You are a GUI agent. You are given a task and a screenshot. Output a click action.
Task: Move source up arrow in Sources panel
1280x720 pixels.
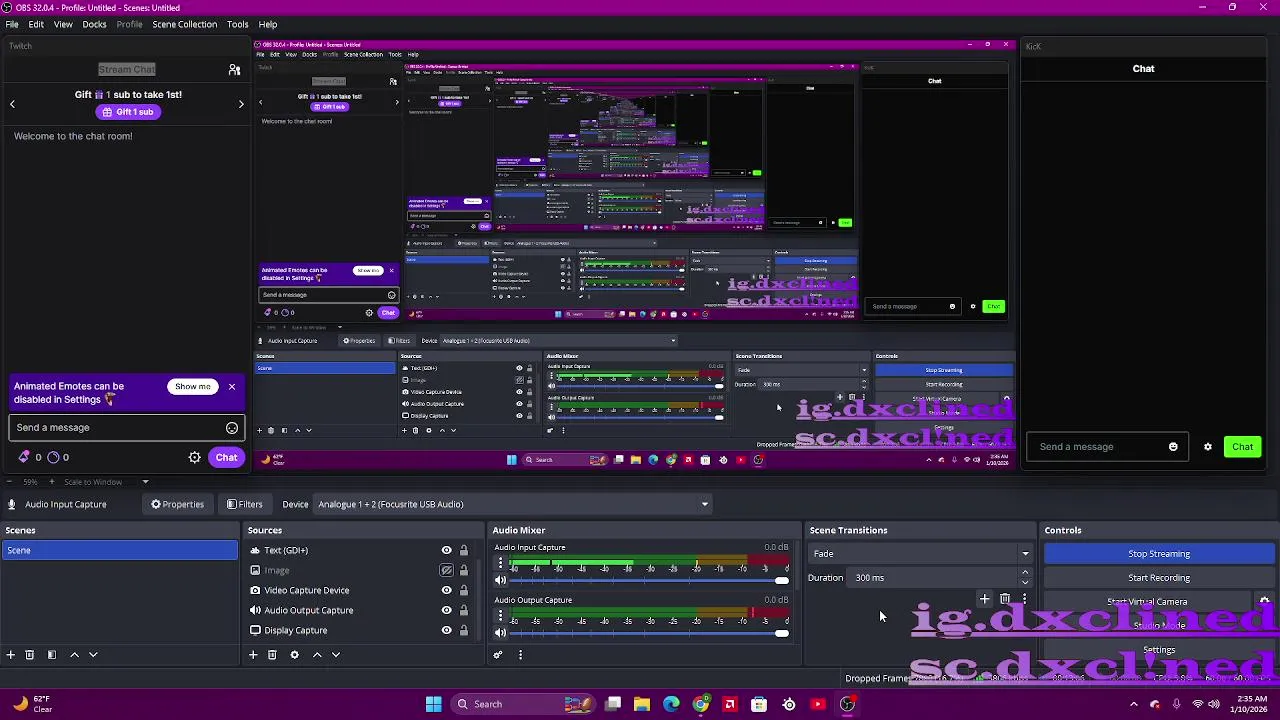[x=317, y=655]
